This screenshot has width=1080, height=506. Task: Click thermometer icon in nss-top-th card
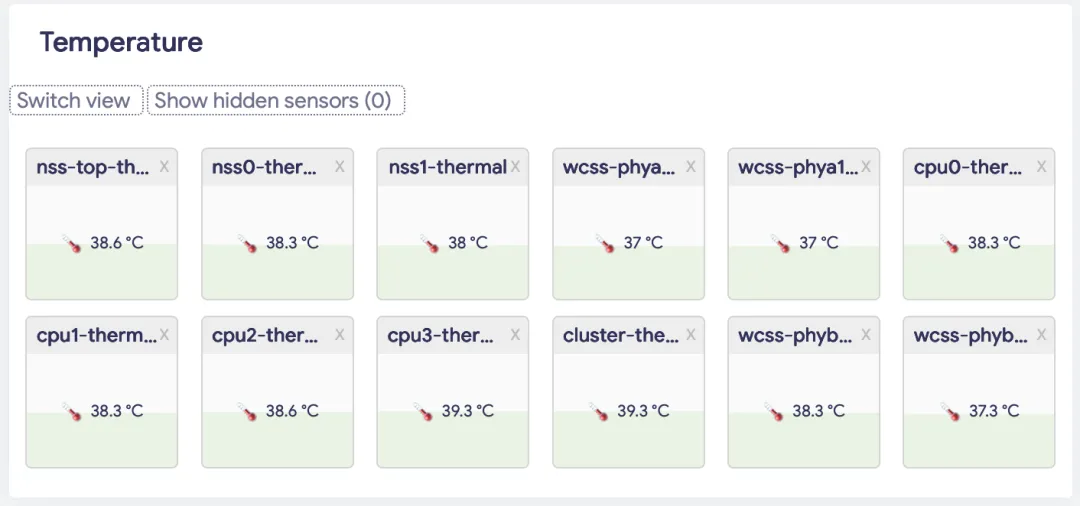click(x=70, y=243)
